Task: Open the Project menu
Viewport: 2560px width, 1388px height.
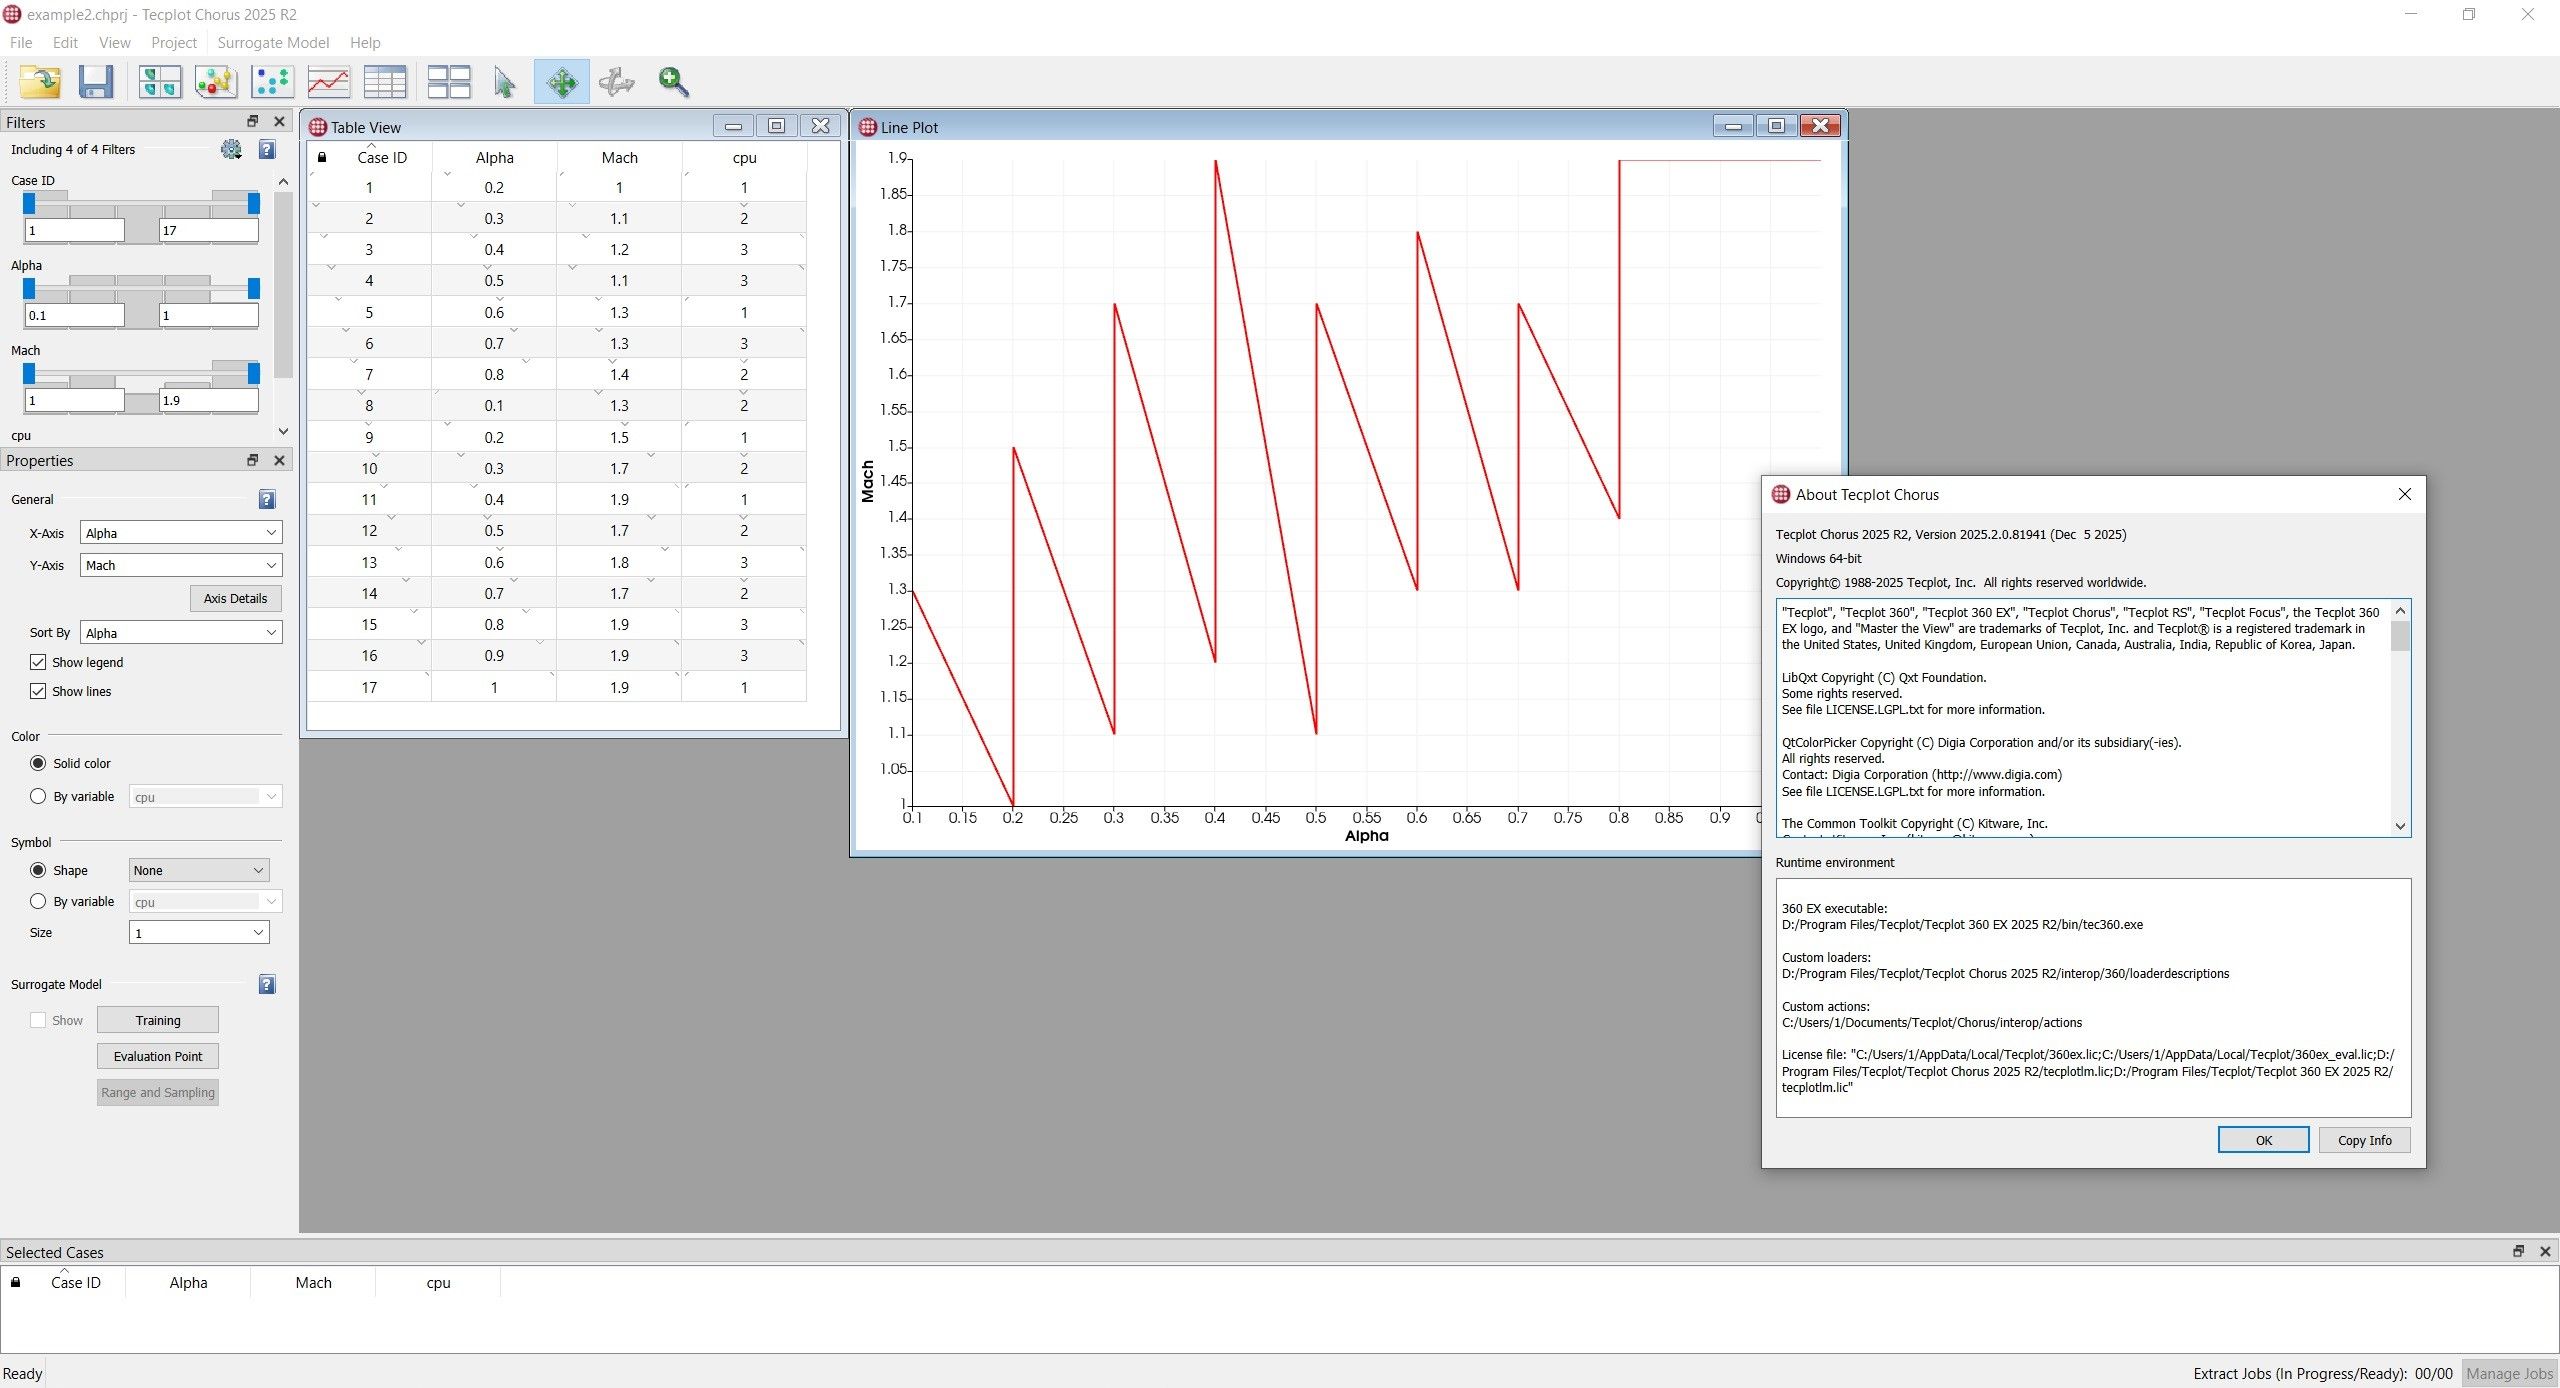Action: coord(174,42)
